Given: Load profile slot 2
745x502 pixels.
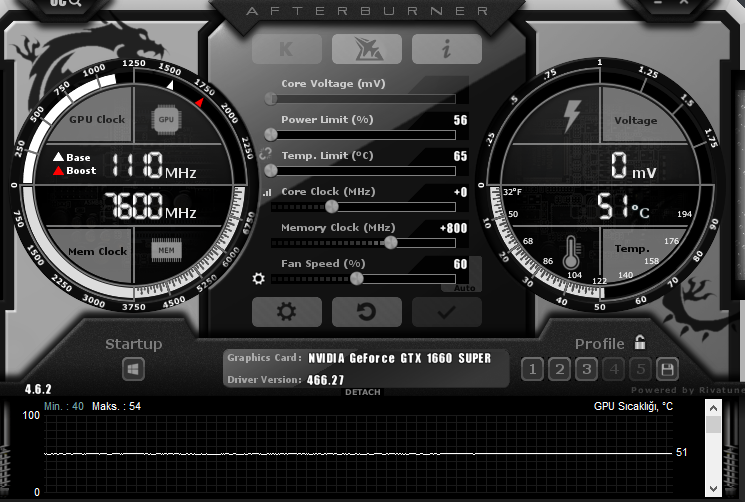Looking at the screenshot, I should point(559,369).
